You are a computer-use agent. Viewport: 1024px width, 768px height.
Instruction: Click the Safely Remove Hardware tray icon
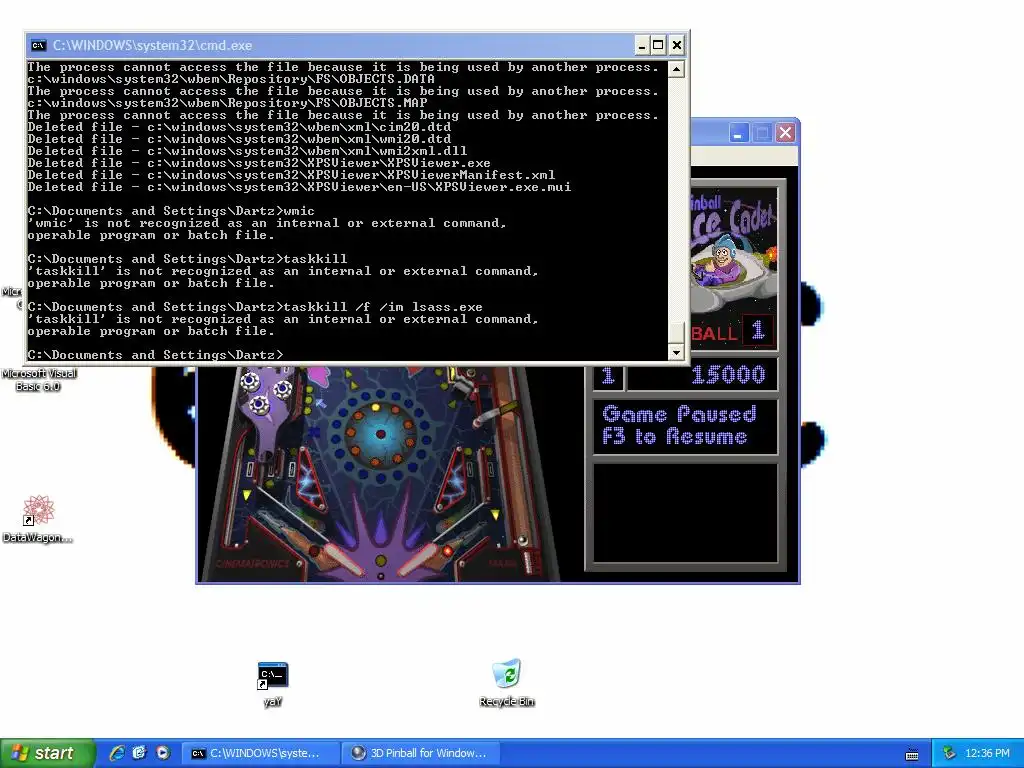(x=949, y=753)
